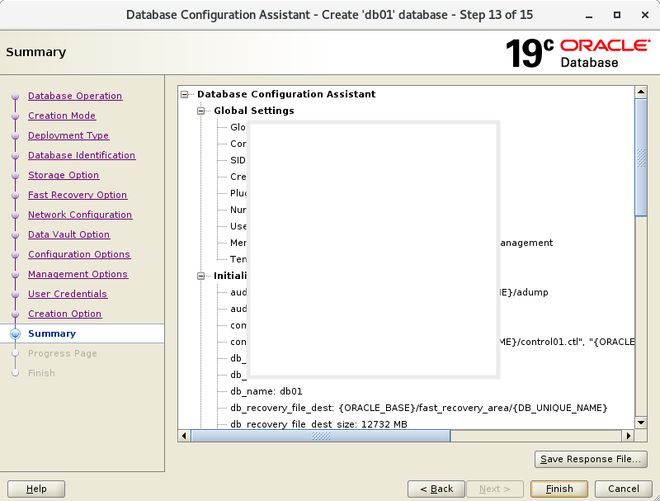Select the current Summary step

52,333
